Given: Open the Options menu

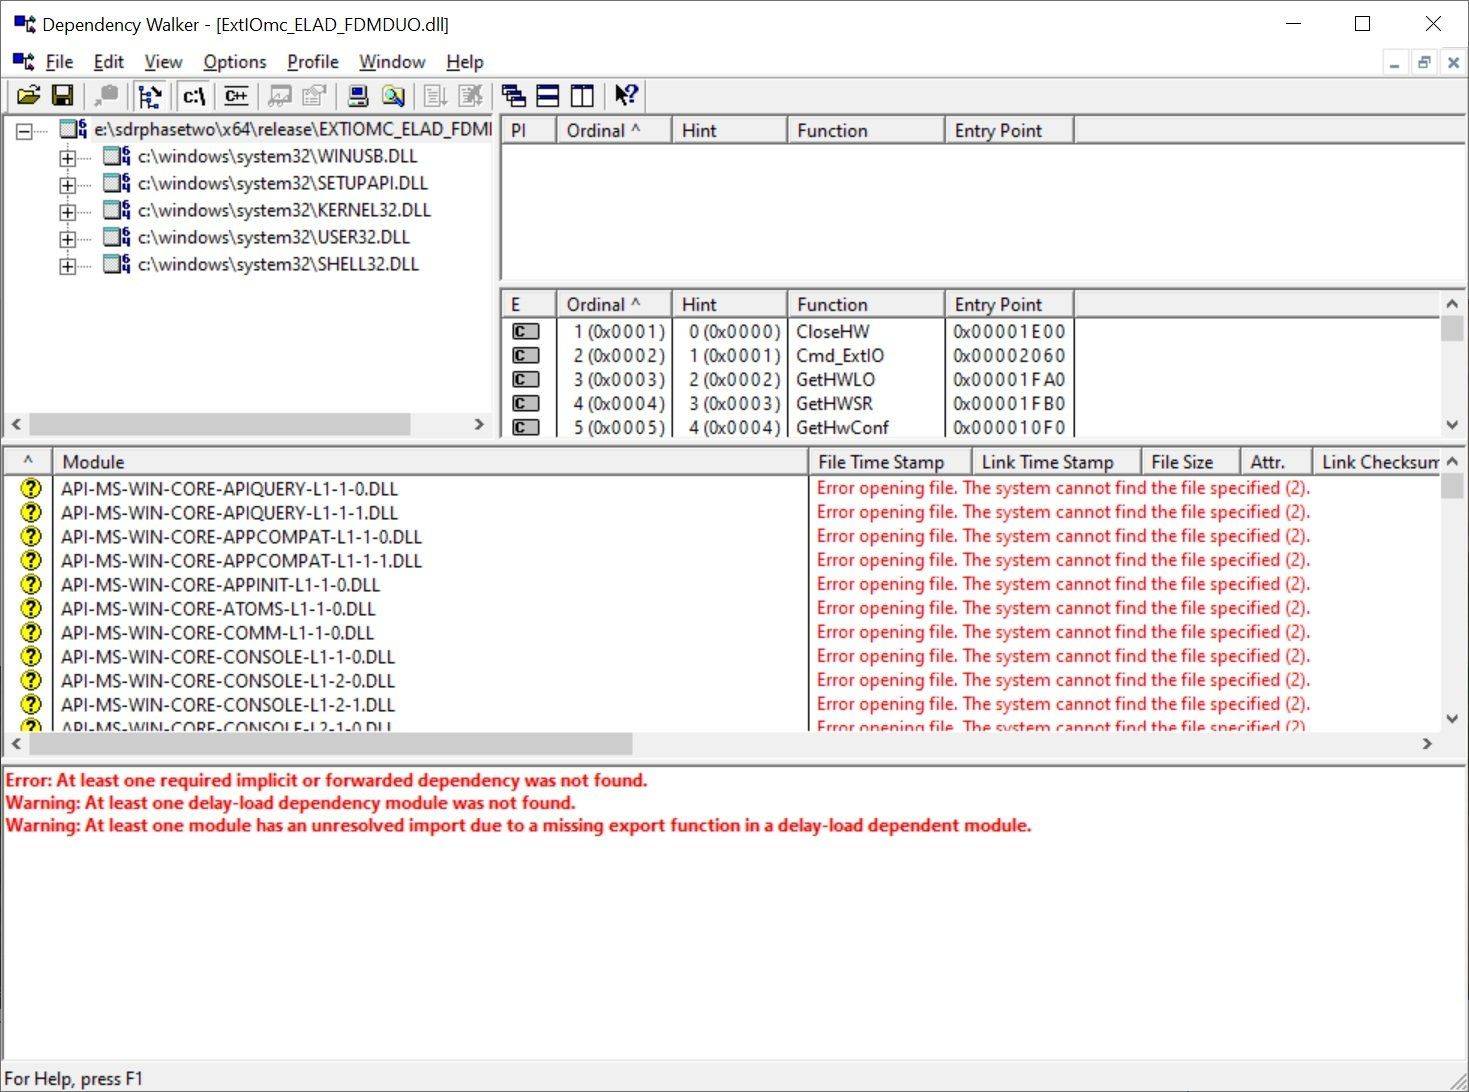Looking at the screenshot, I should [234, 62].
